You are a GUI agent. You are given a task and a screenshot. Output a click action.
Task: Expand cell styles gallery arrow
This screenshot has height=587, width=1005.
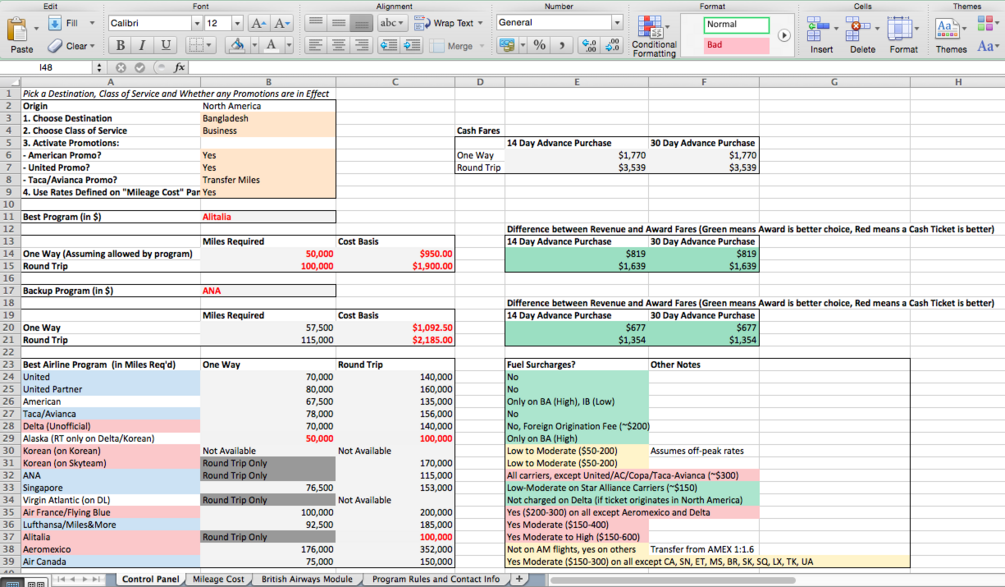coord(784,35)
